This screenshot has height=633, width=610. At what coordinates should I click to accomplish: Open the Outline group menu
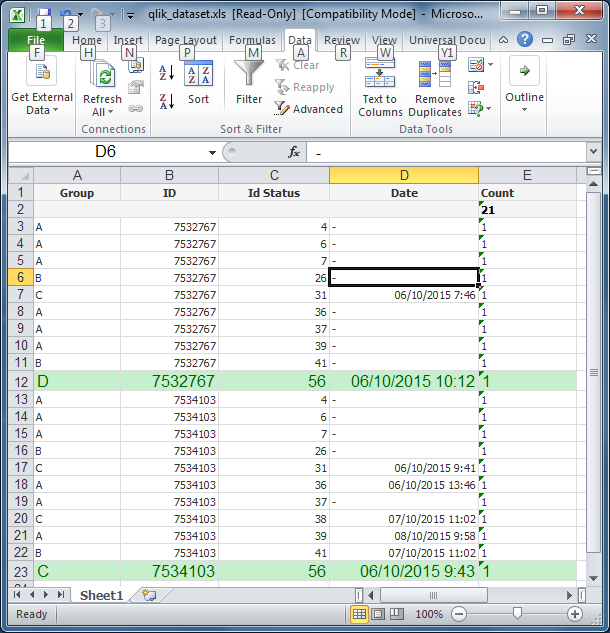pos(524,84)
